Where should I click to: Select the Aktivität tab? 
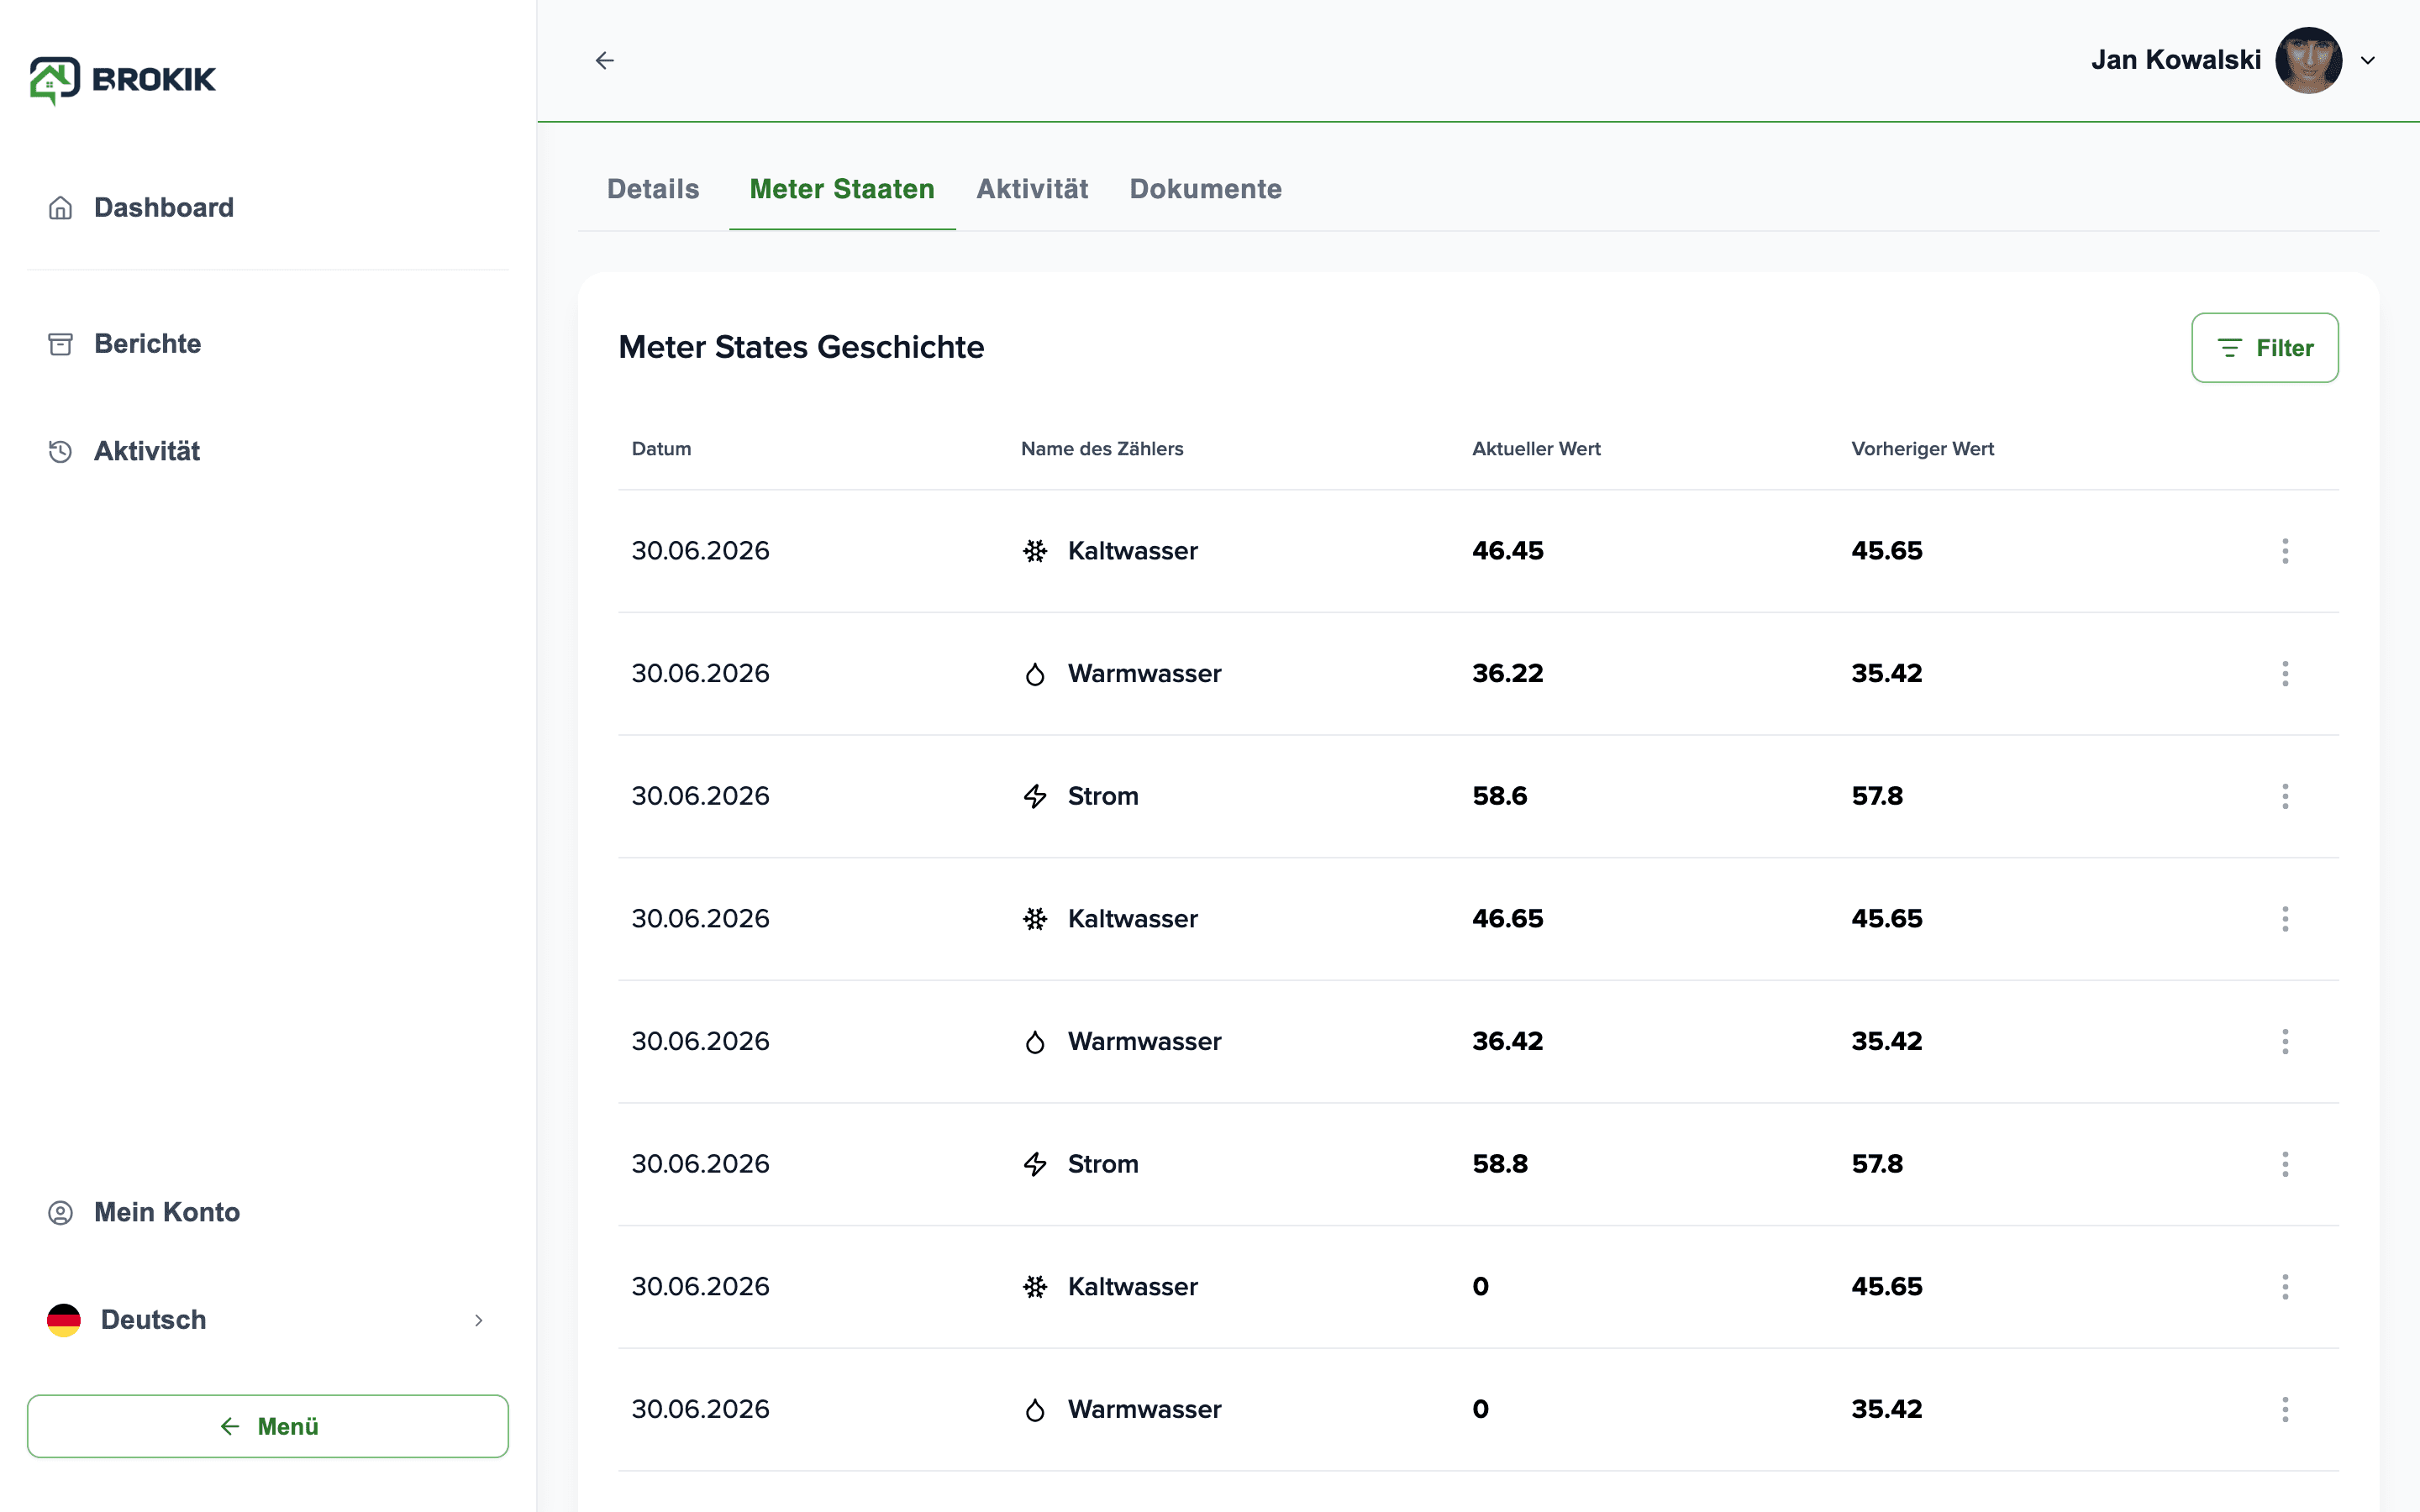1032,189
